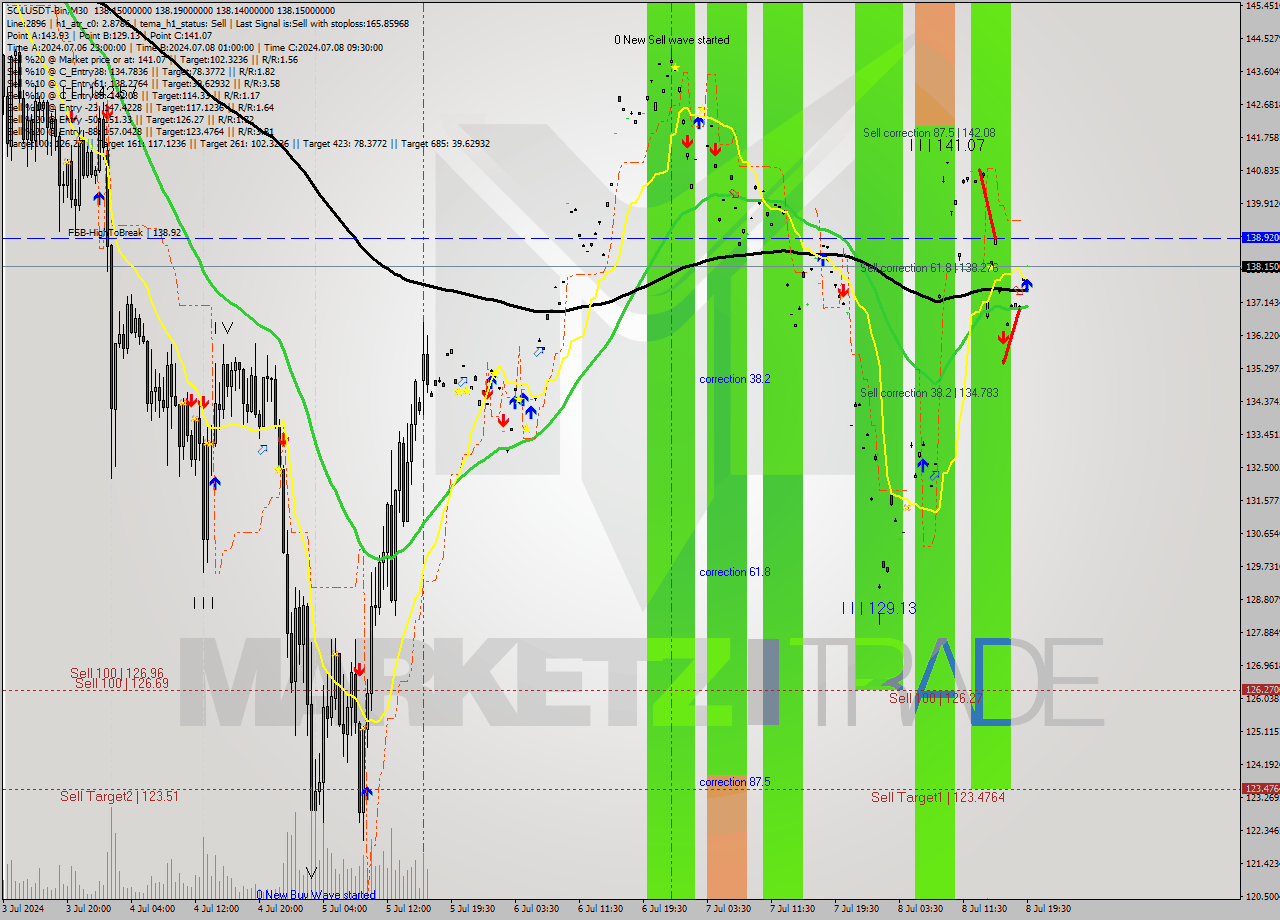Viewport: 1280px width, 920px height.
Task: Click the 137.143 price axis label
Action: tap(1262, 302)
